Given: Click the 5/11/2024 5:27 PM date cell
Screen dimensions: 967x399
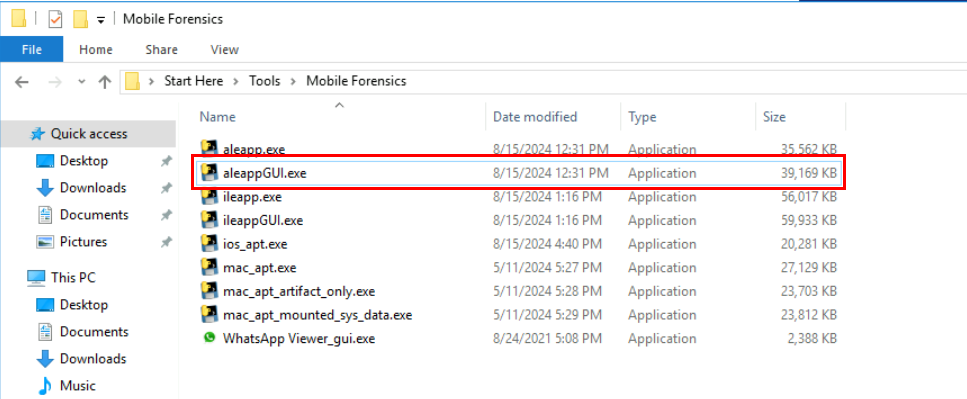Looking at the screenshot, I should pyautogui.click(x=547, y=268).
